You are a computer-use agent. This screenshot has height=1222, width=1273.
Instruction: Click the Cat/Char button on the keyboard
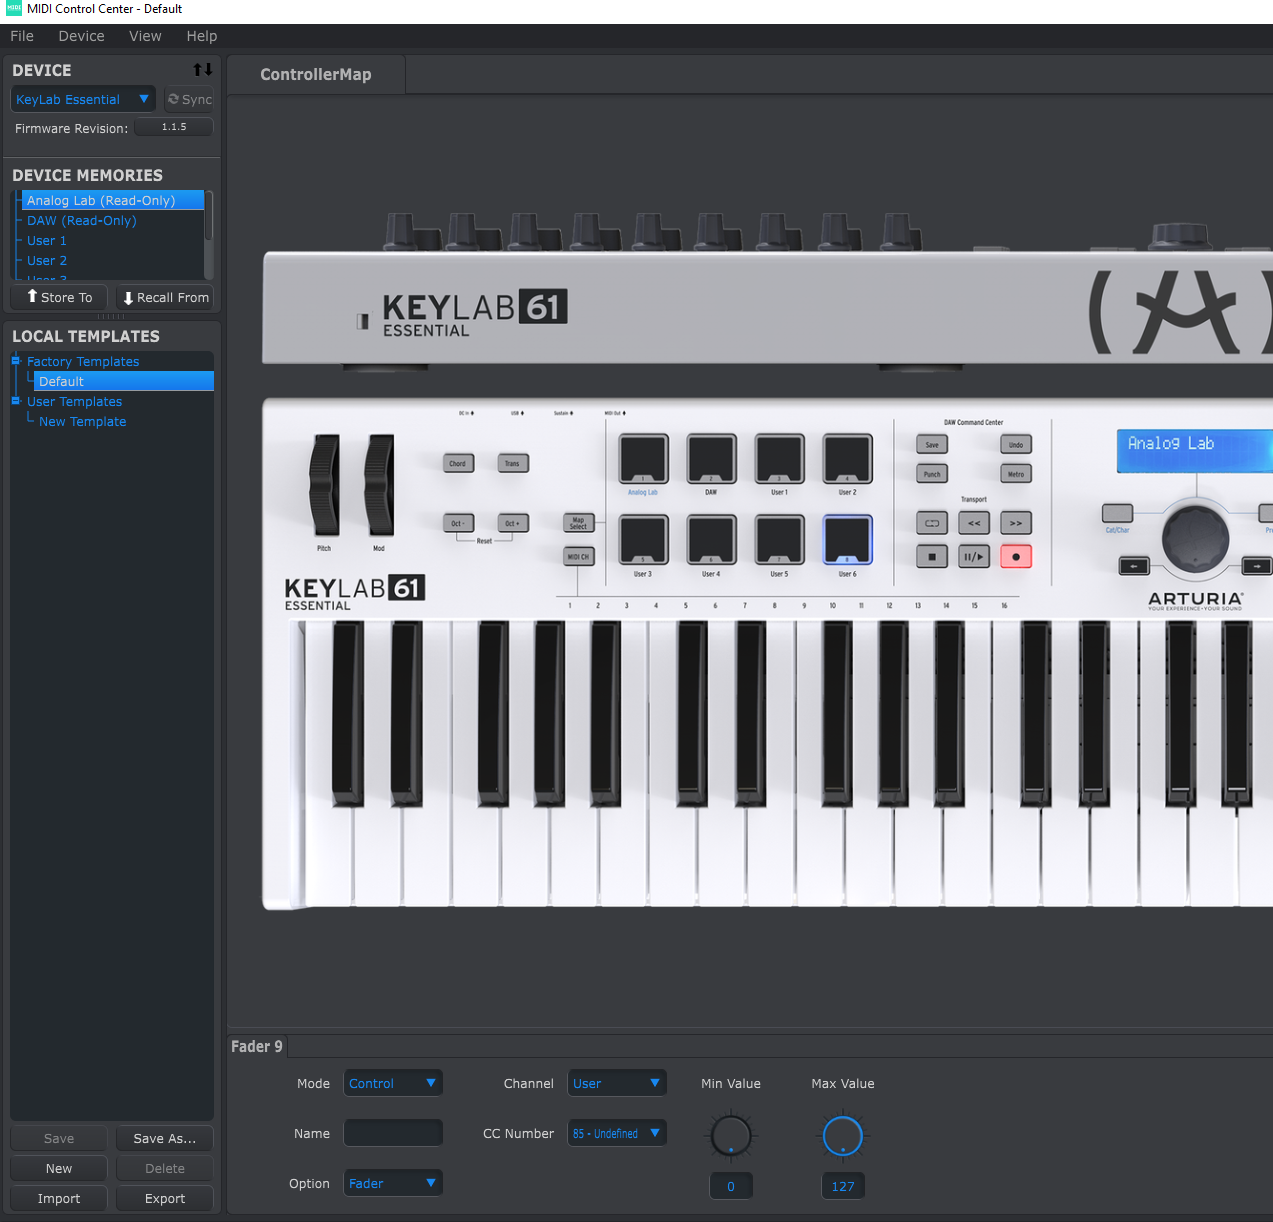[1117, 513]
